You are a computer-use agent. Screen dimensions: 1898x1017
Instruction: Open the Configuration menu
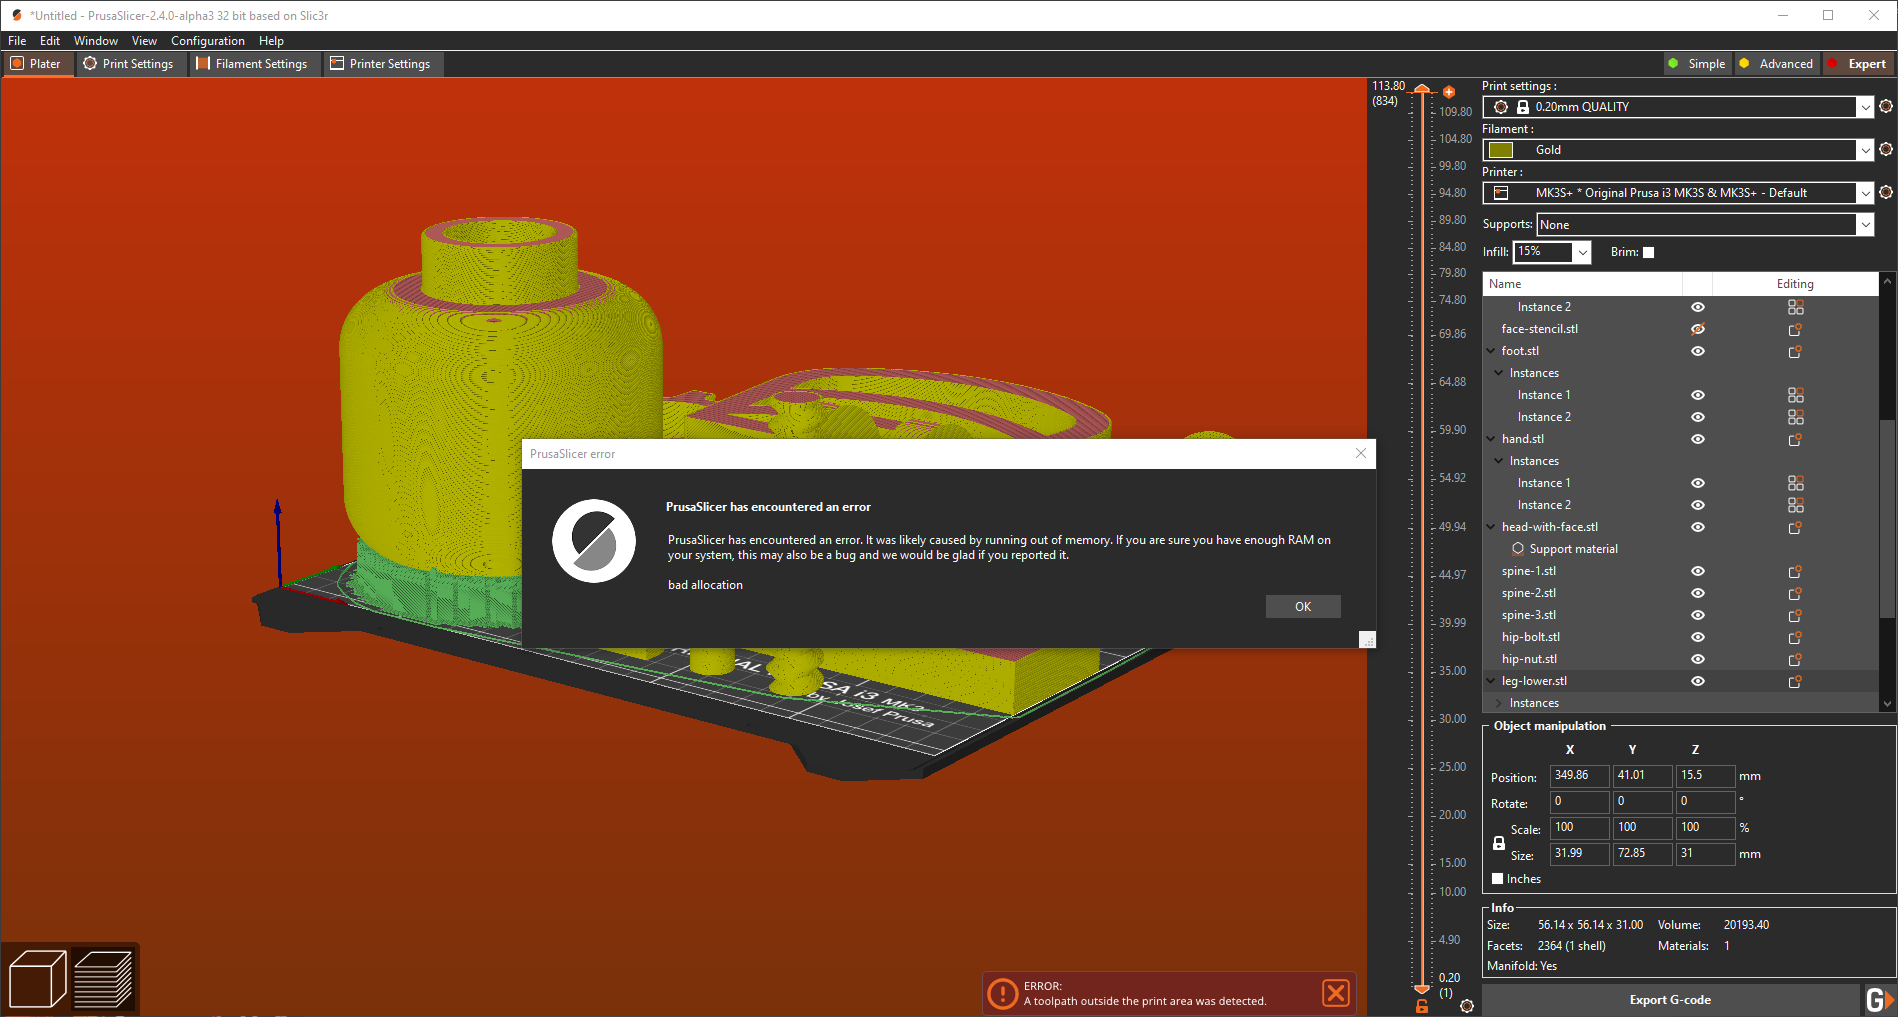[x=207, y=40]
